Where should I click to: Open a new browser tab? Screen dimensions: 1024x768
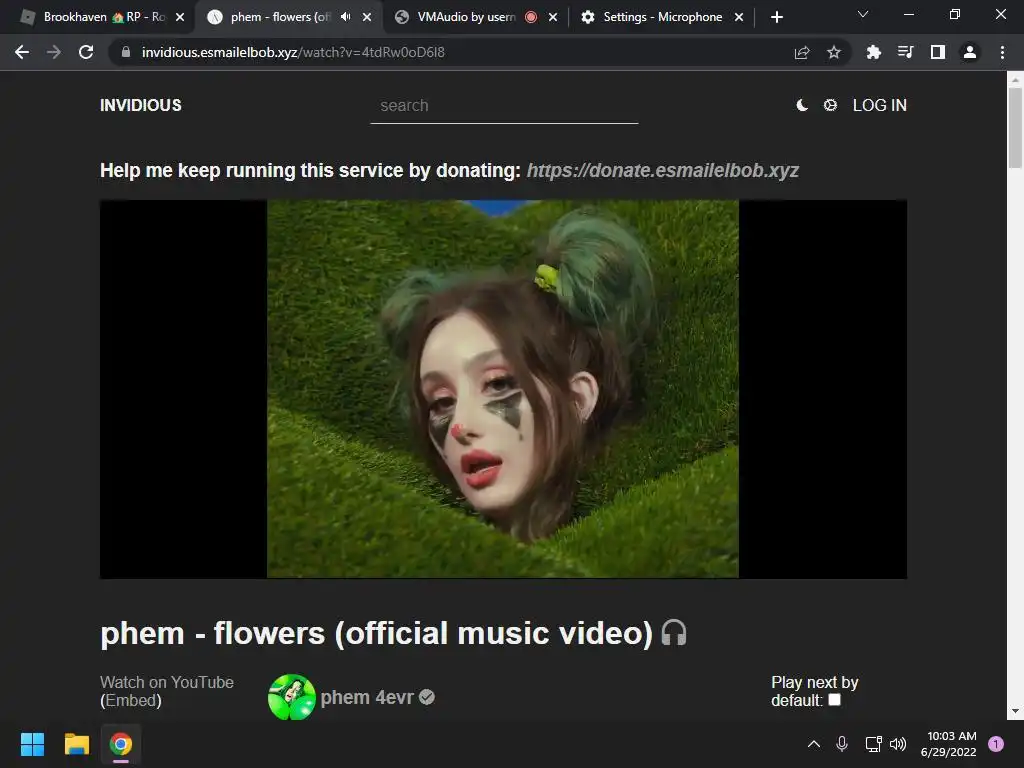[776, 17]
